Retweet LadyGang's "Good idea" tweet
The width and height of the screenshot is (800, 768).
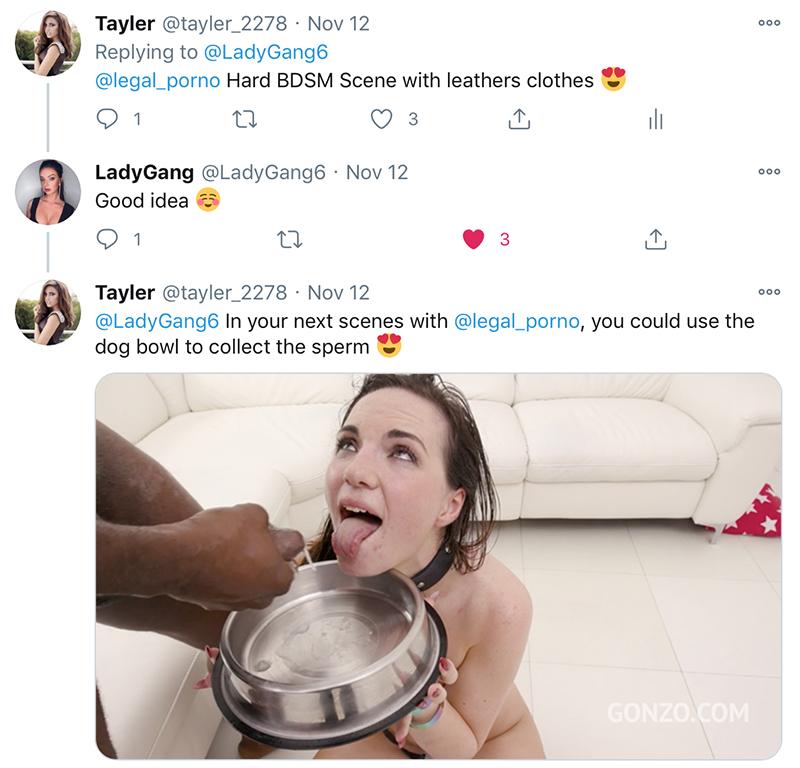click(289, 239)
